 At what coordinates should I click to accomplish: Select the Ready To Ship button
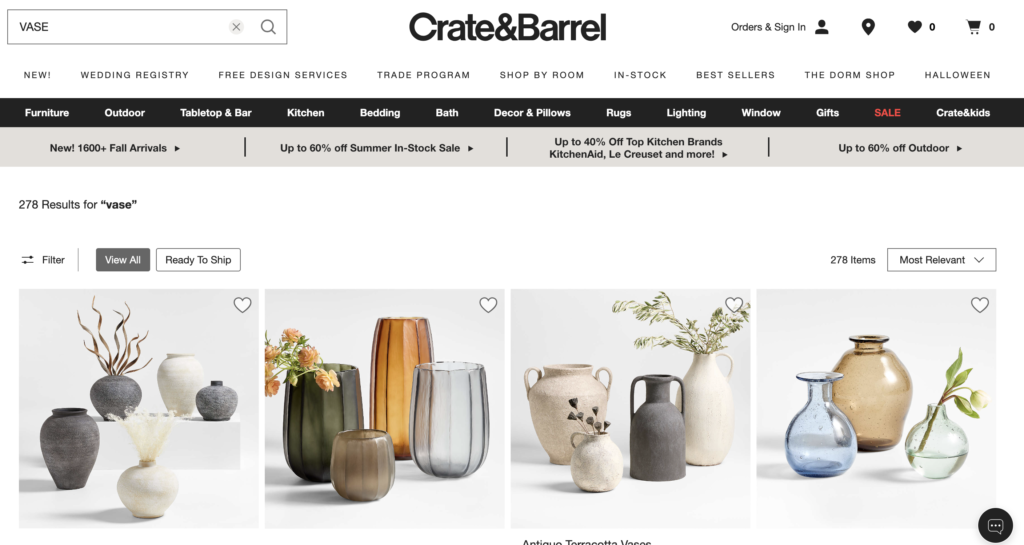click(198, 260)
